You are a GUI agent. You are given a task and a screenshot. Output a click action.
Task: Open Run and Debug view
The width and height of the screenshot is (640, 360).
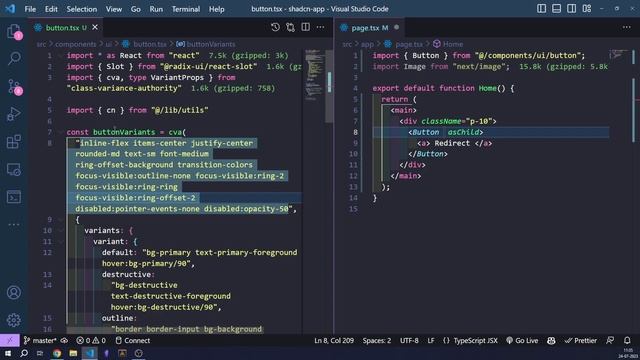point(14,114)
